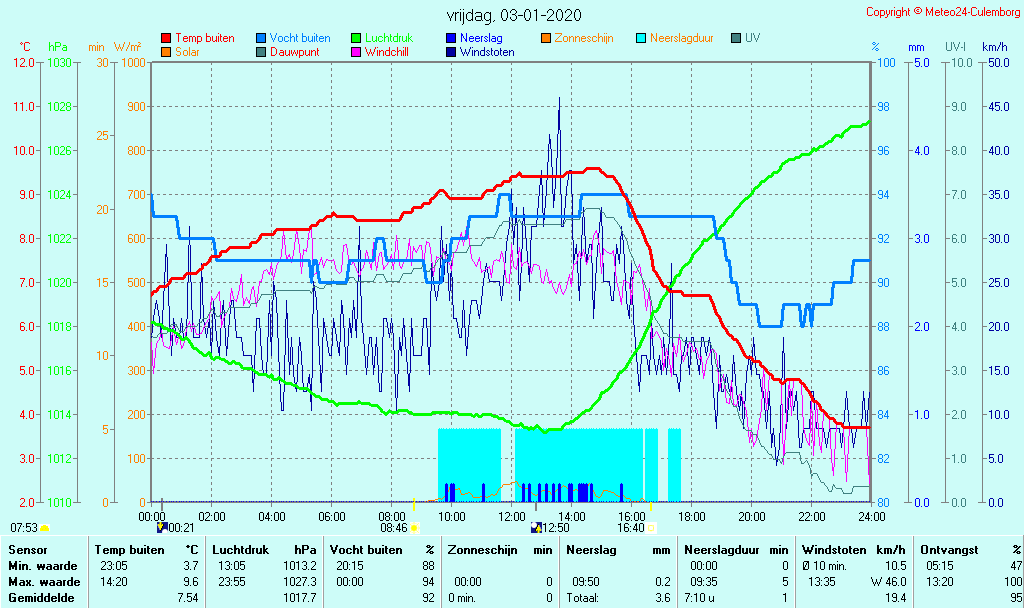
Task: Select the orange Zonneschijn legend square
Action: point(546,39)
